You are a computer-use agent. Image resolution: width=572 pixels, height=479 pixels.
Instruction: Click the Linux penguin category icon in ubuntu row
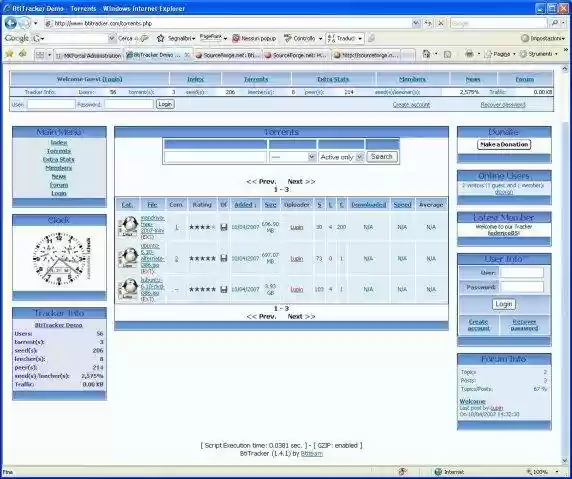tap(128, 258)
